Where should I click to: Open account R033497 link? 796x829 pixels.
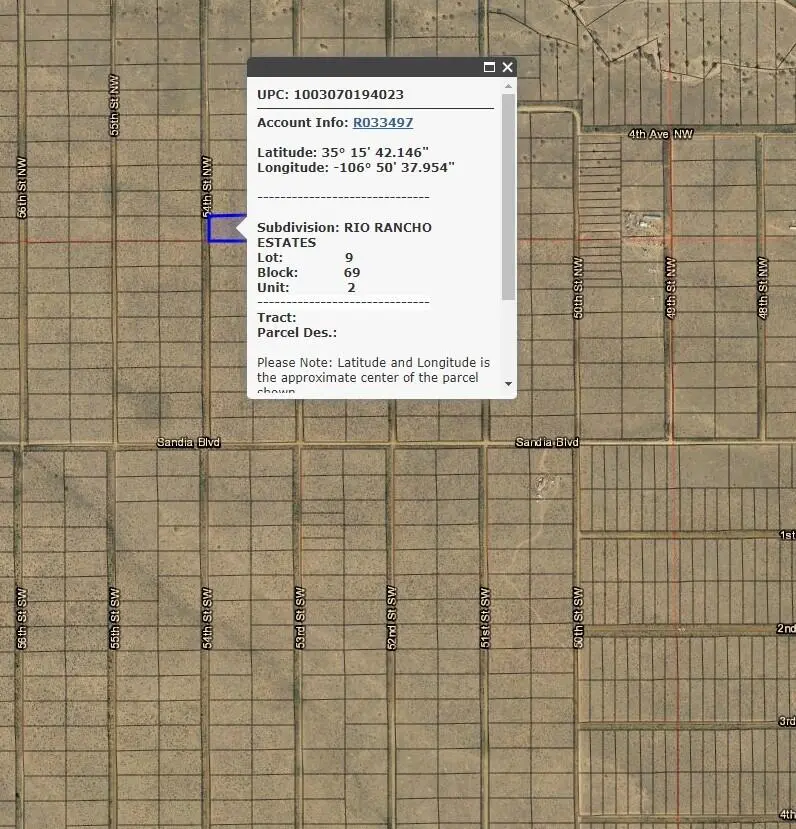point(382,123)
